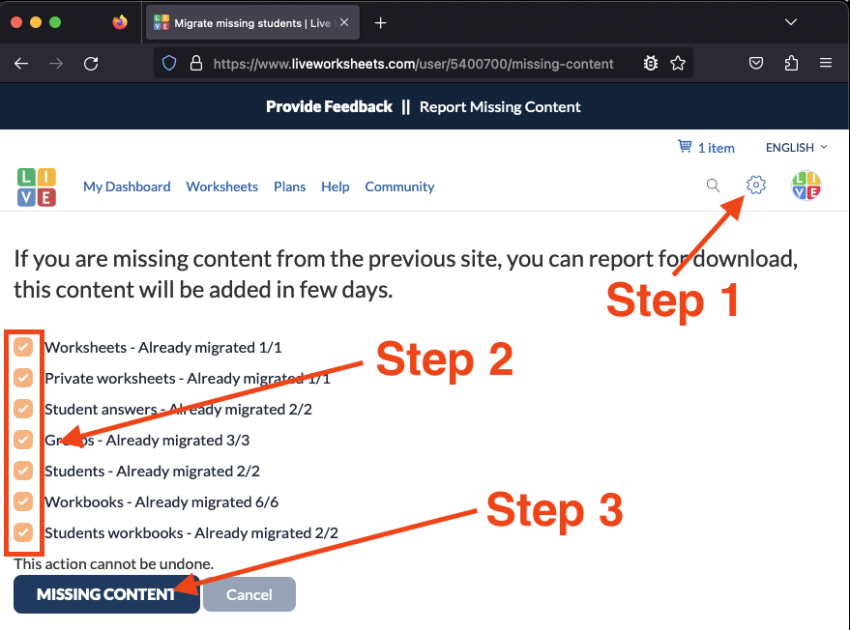Open a new tab with the plus icon
Image resolution: width=850 pixels, height=630 pixels.
(x=381, y=23)
